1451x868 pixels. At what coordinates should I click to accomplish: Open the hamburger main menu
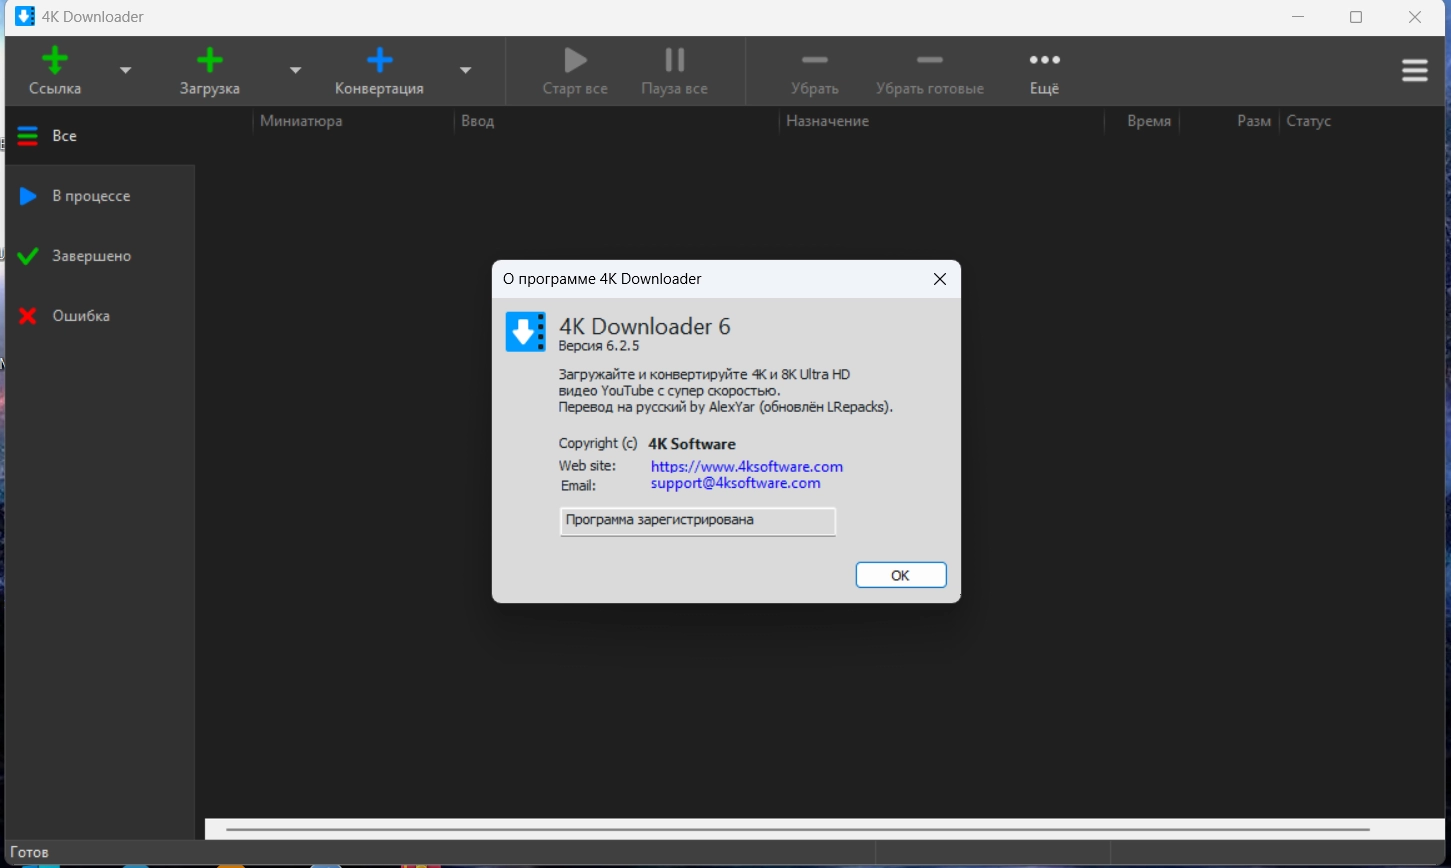coord(1415,70)
